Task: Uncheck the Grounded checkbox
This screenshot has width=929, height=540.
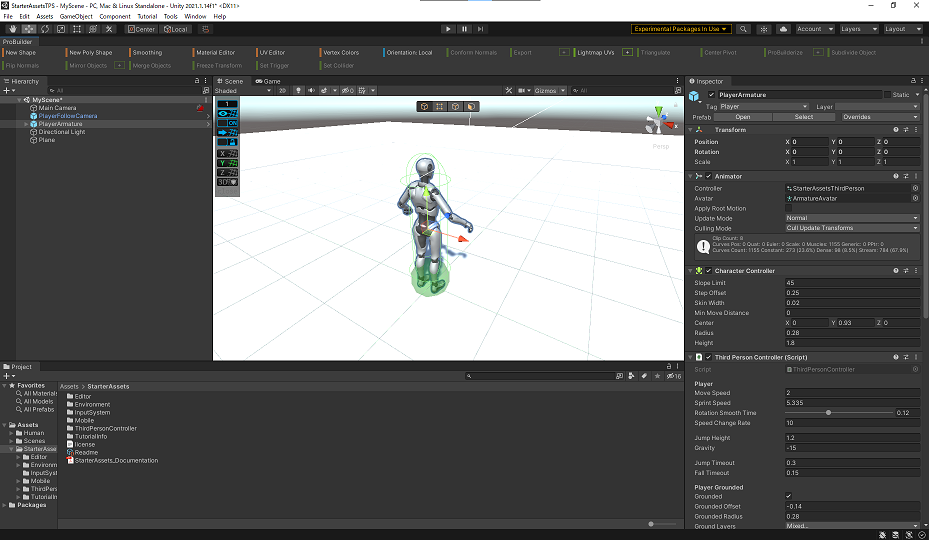Action: (x=788, y=496)
